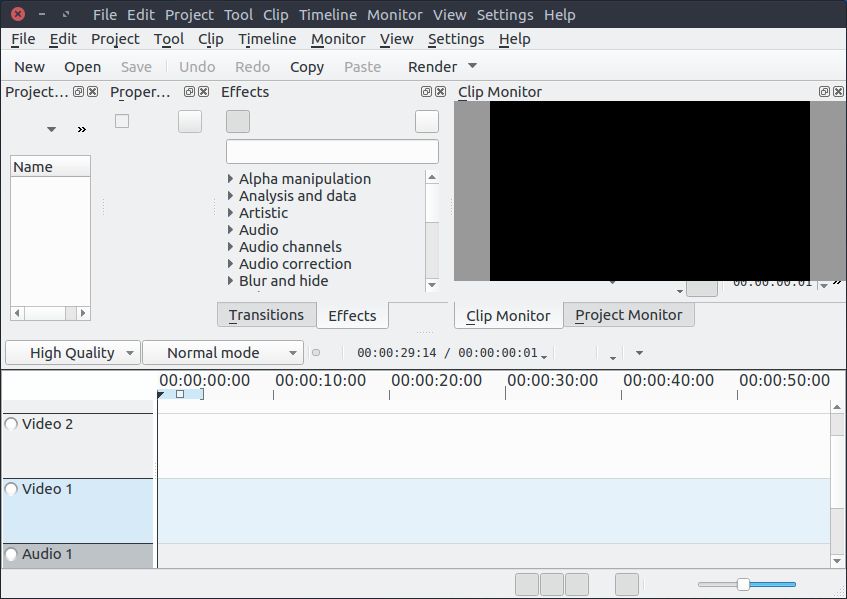
Task: Undock the Properties panel via its float icon
Action: (188, 91)
